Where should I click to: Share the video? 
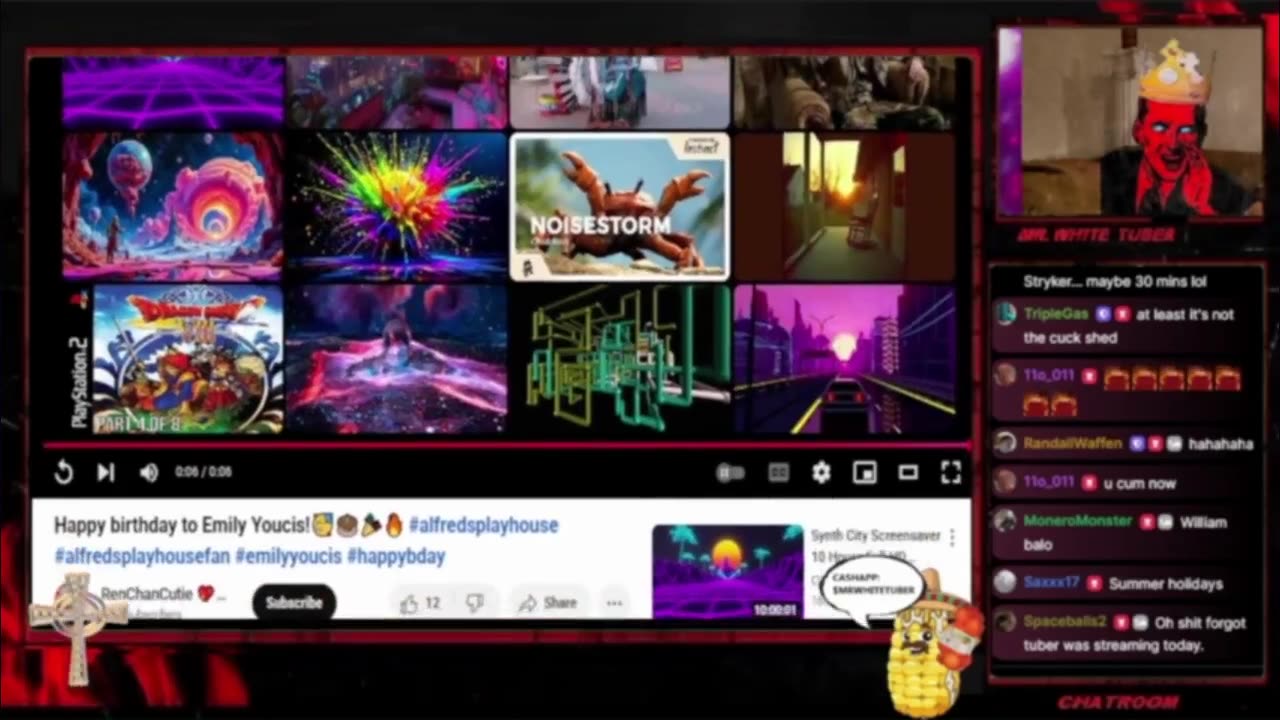tap(547, 603)
